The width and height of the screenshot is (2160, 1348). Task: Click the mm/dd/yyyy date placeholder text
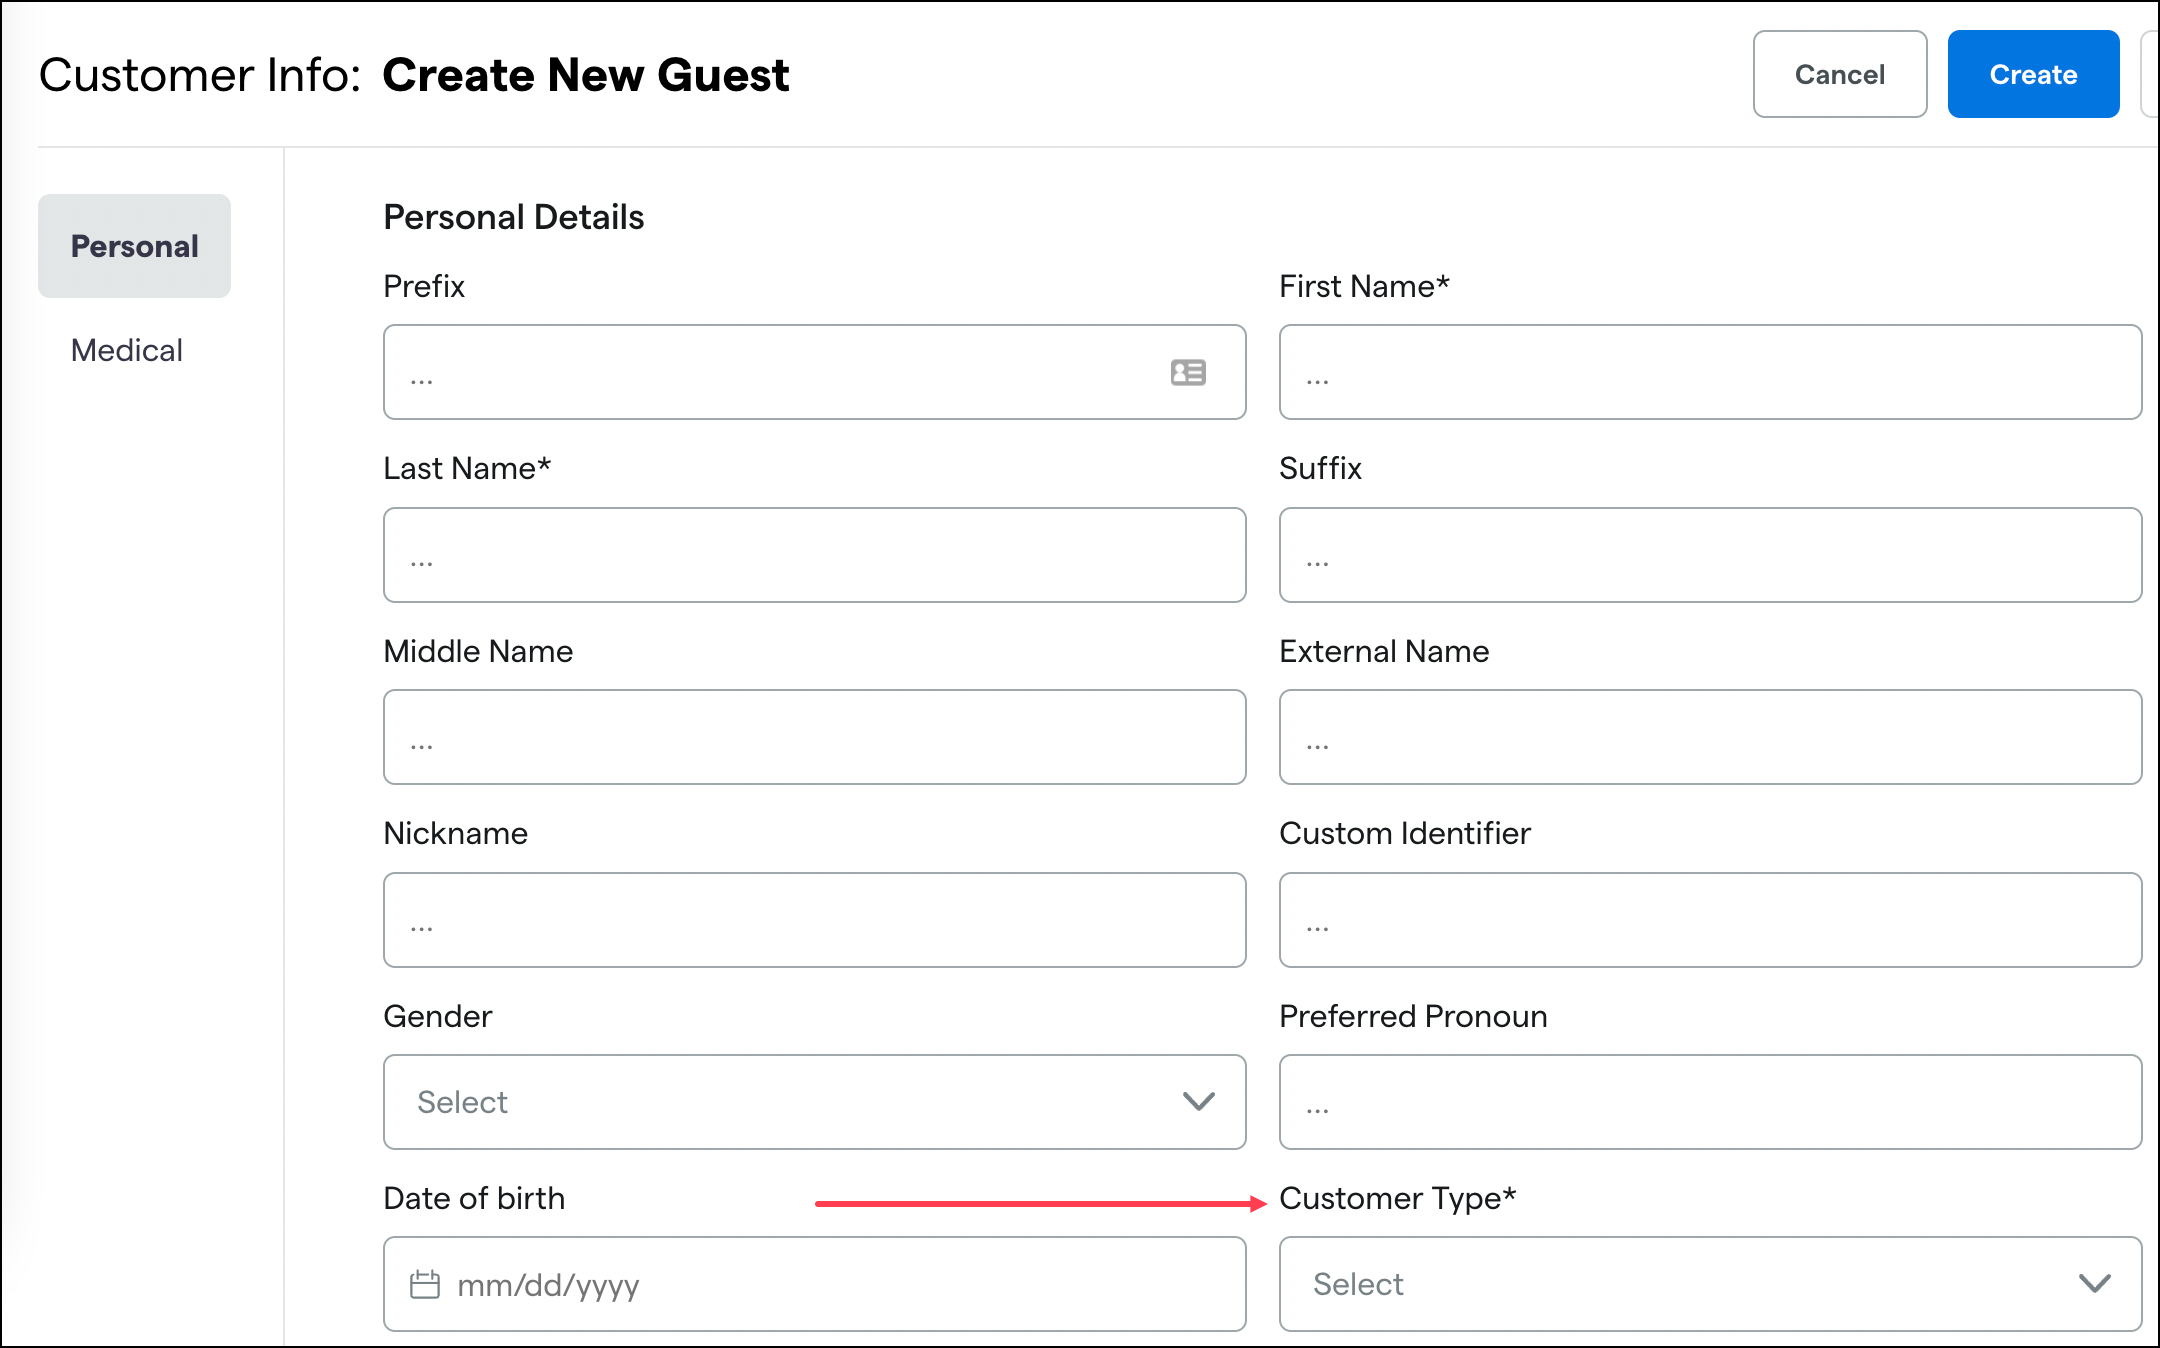pos(548,1285)
